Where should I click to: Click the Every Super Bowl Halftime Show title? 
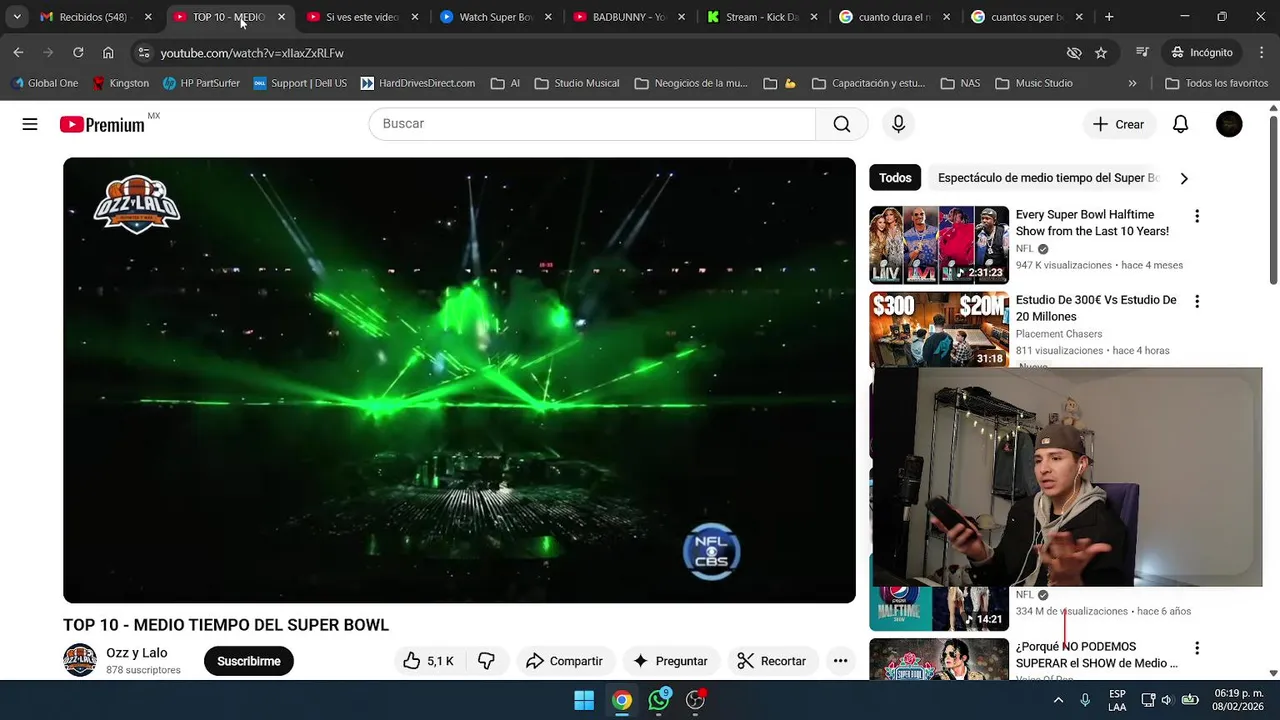(1092, 223)
